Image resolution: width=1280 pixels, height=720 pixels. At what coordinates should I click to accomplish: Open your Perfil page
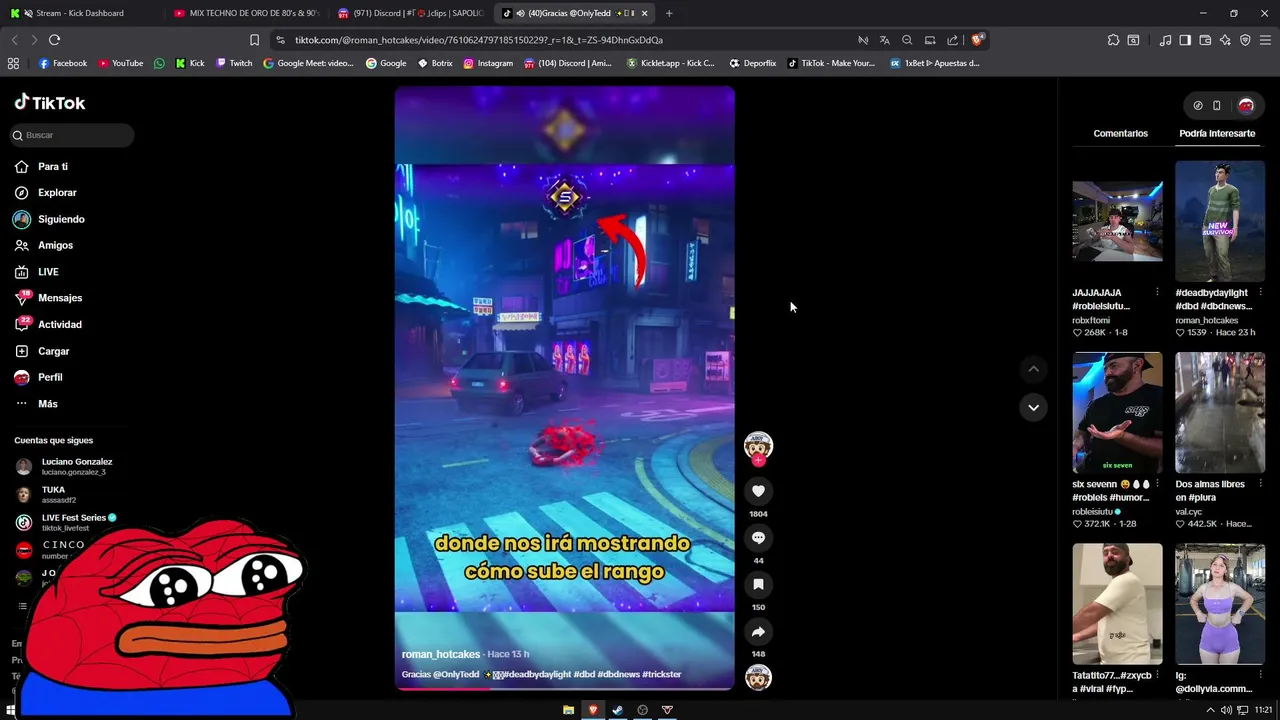38,377
